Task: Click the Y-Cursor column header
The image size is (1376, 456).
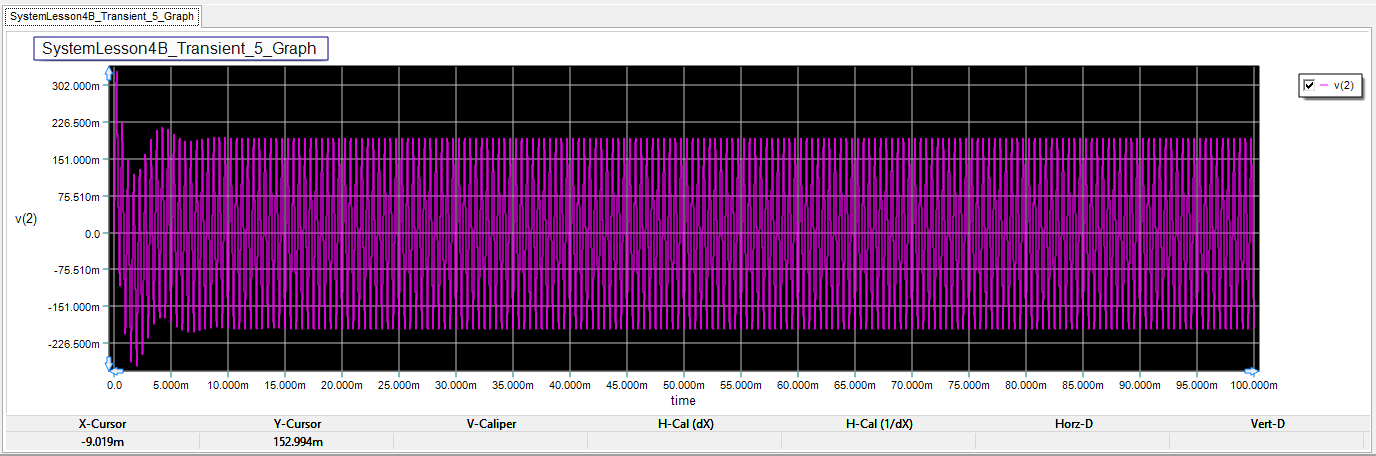Action: pyautogui.click(x=297, y=424)
